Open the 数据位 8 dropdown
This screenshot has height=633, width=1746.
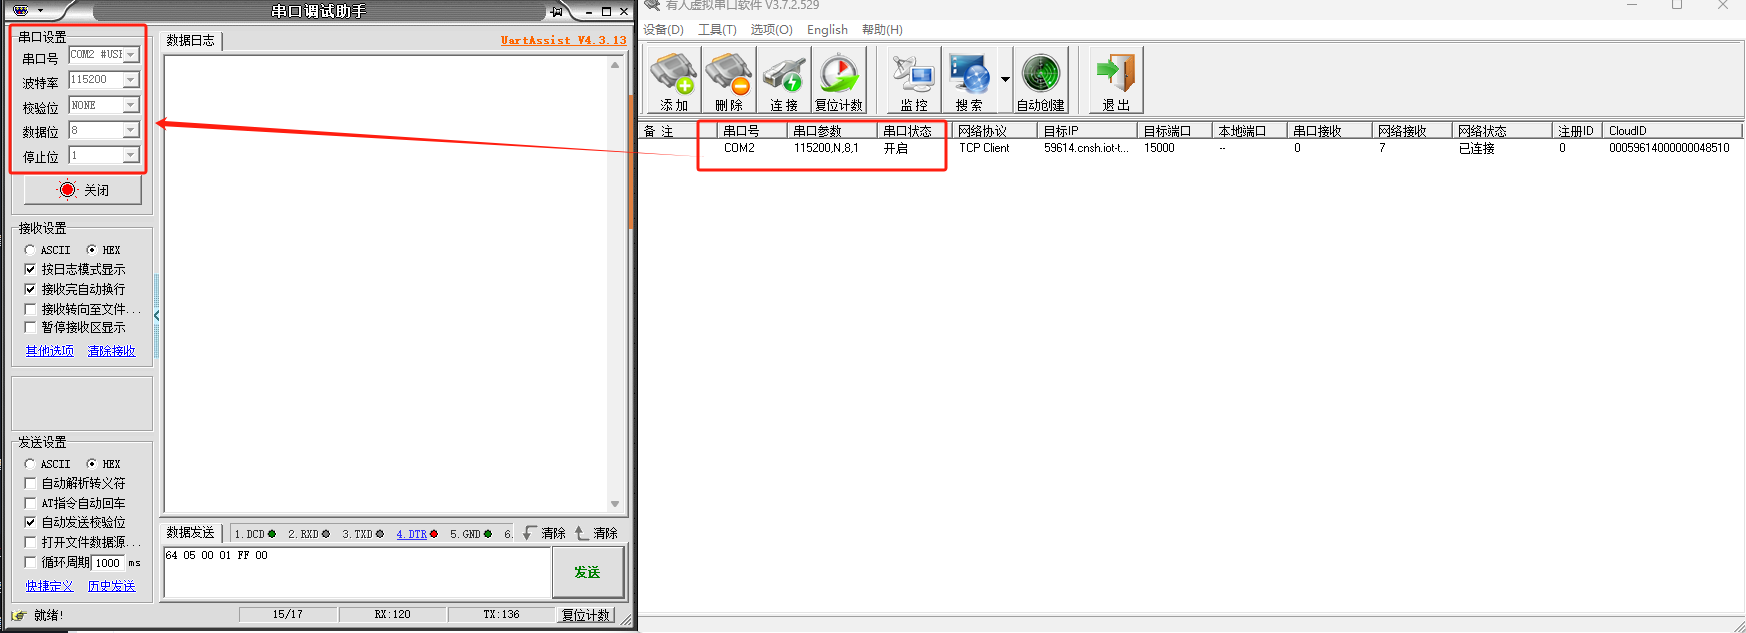[131, 130]
